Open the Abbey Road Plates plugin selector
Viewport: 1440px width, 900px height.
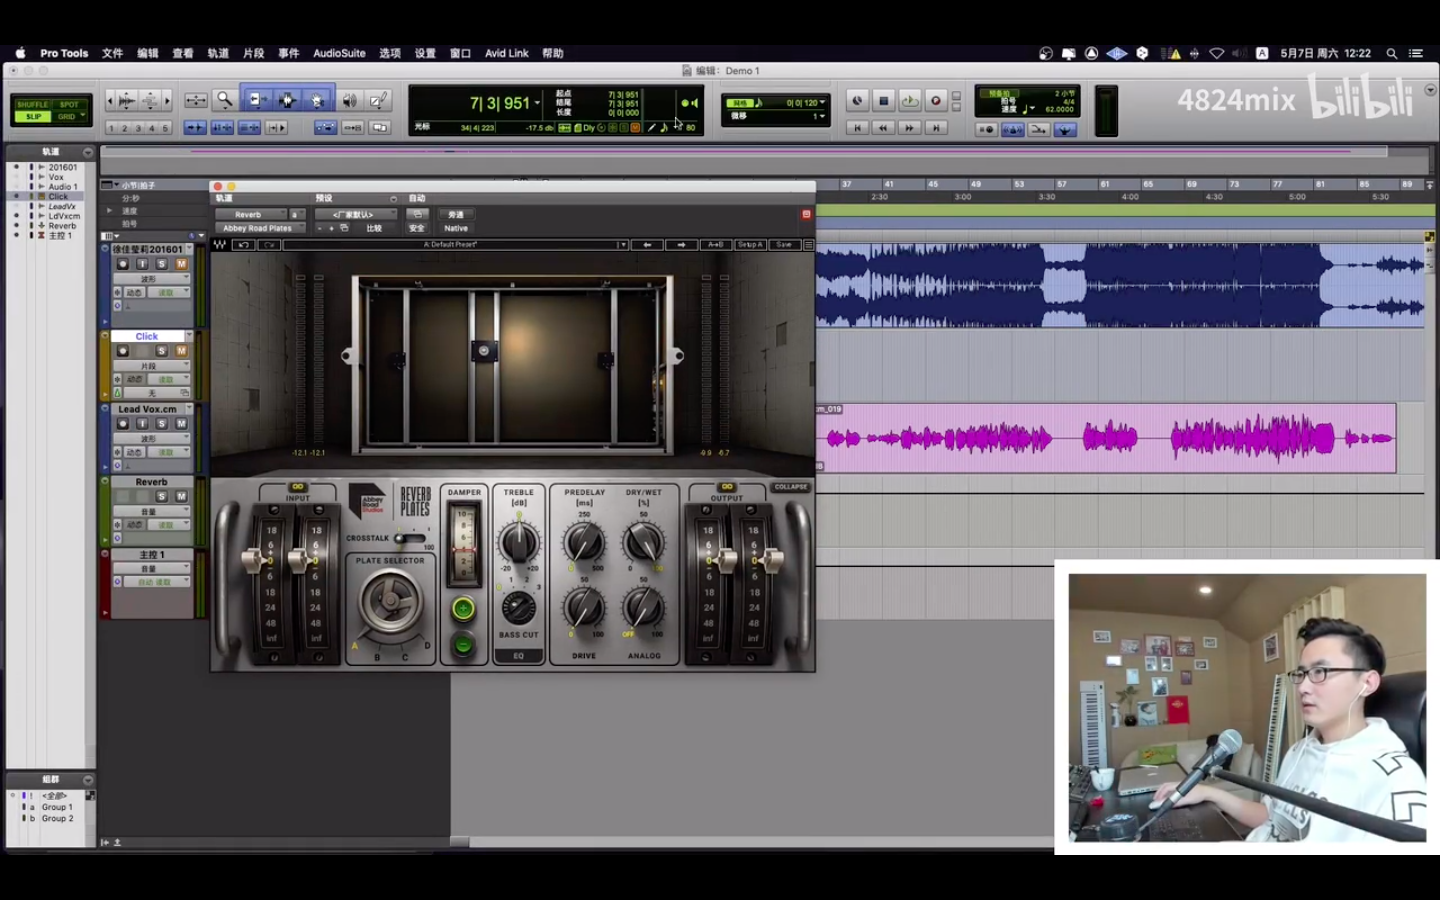[x=258, y=228]
